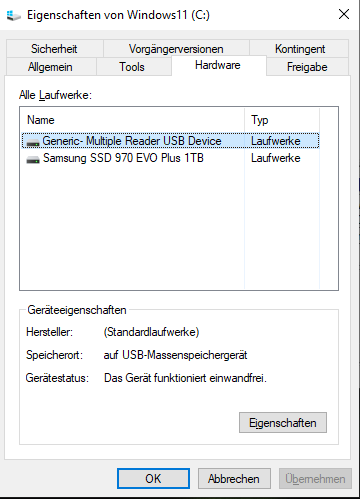360x499 pixels.
Task: Click the Generic- Multiple Reader drive icon
Action: click(x=33, y=142)
